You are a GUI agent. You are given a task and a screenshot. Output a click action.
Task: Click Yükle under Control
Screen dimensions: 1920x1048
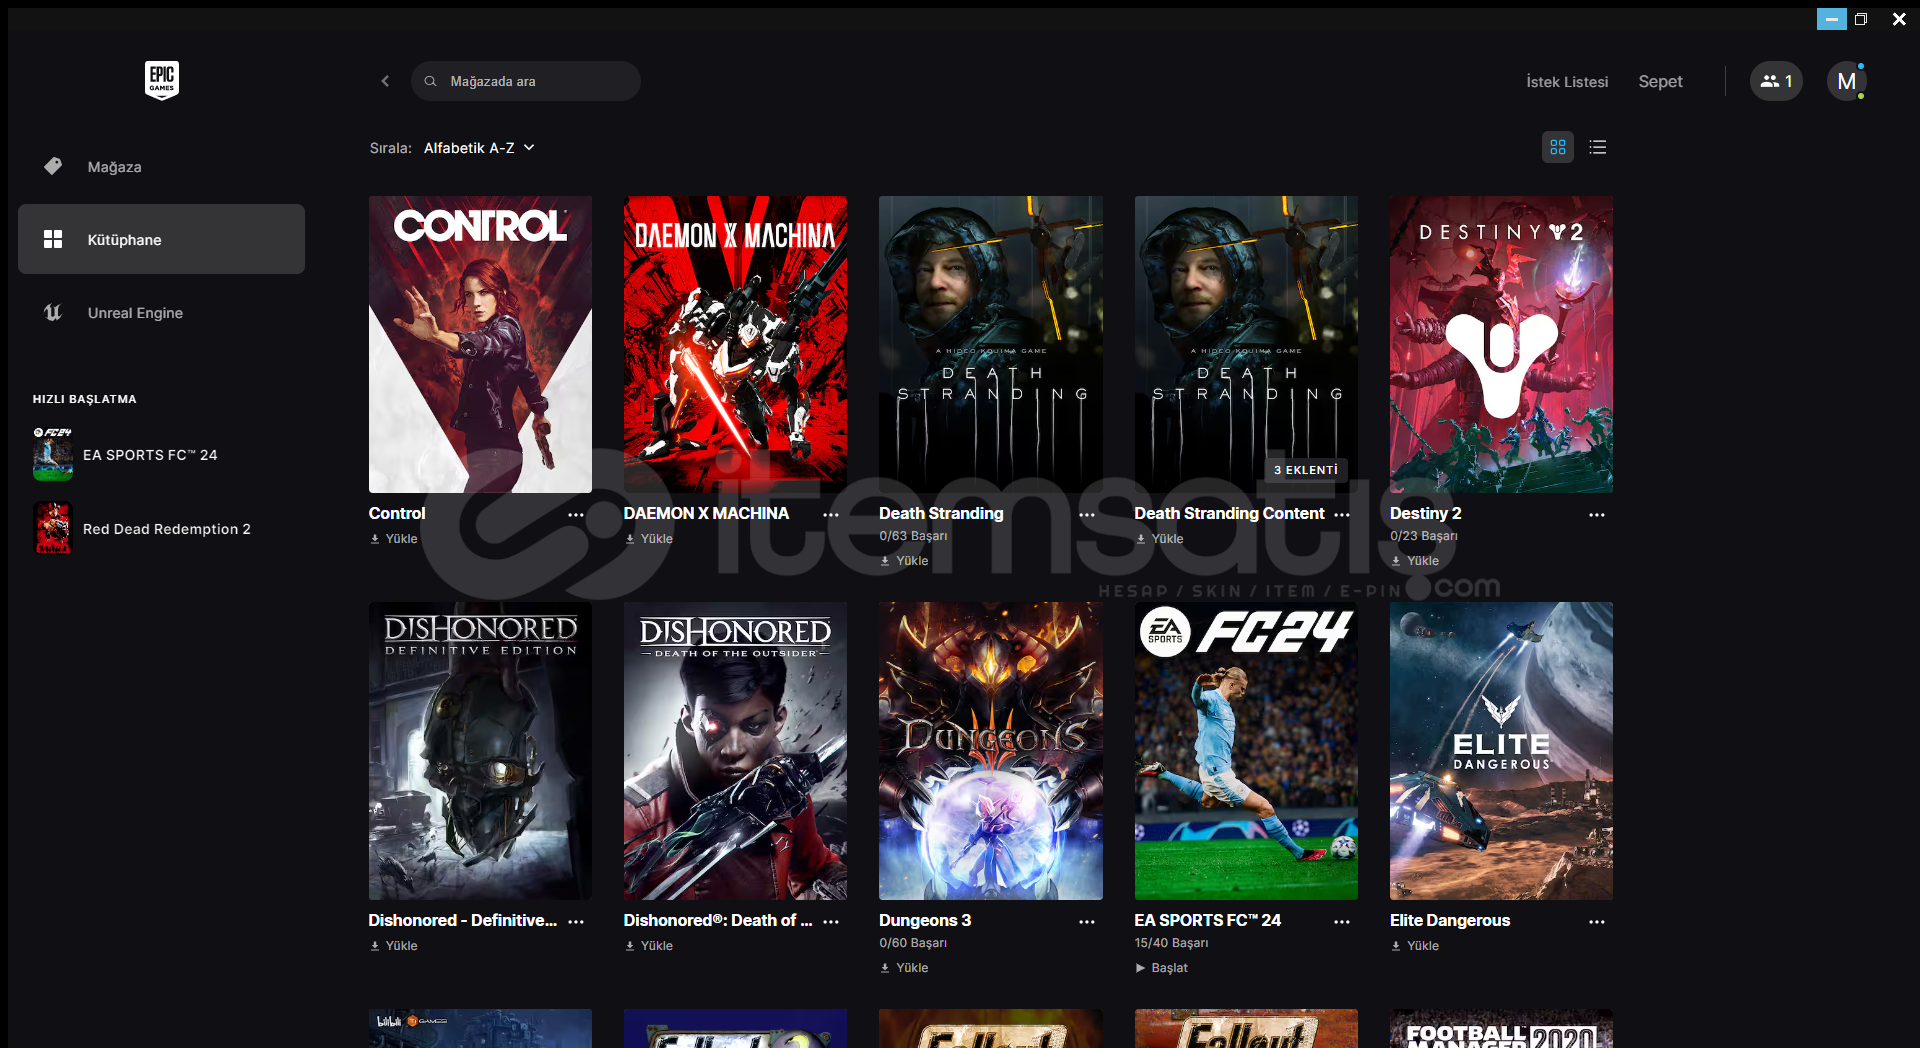click(x=394, y=539)
